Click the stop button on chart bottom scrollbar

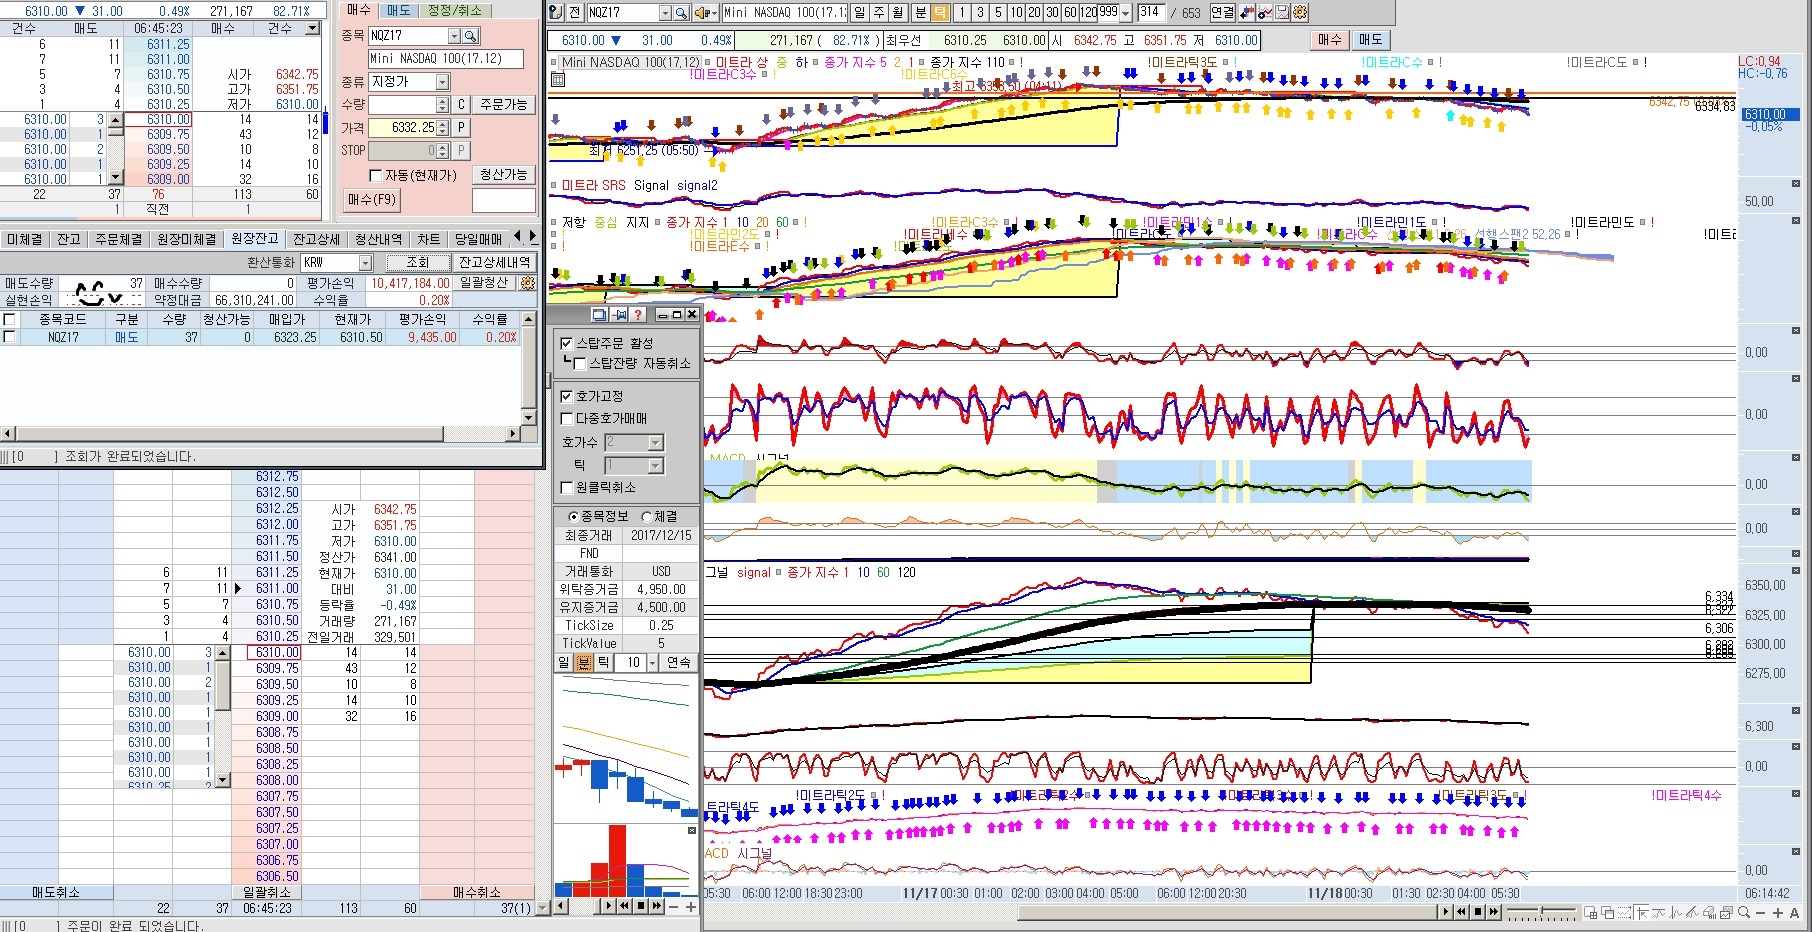(1478, 912)
